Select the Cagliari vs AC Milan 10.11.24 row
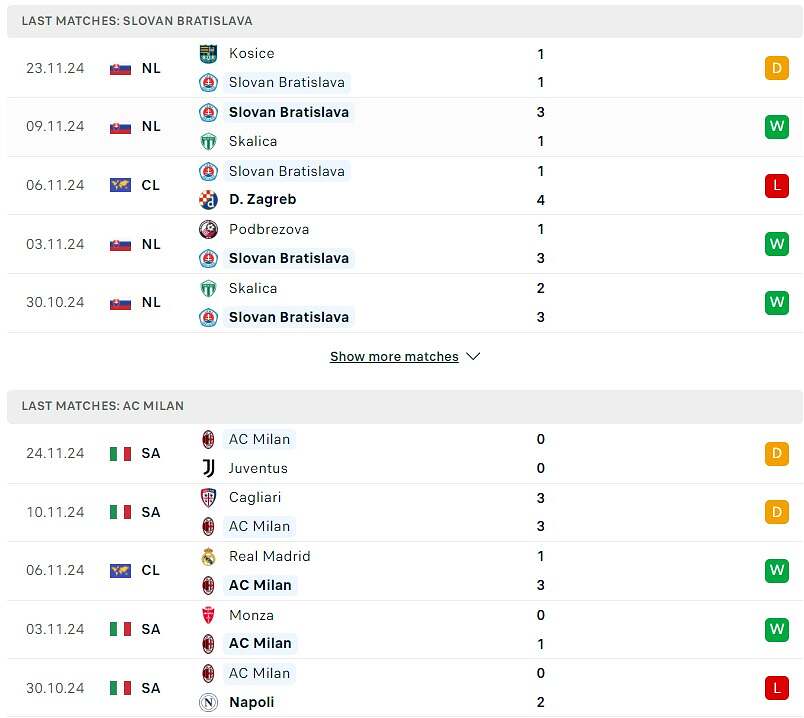The width and height of the screenshot is (804, 718). [405, 512]
